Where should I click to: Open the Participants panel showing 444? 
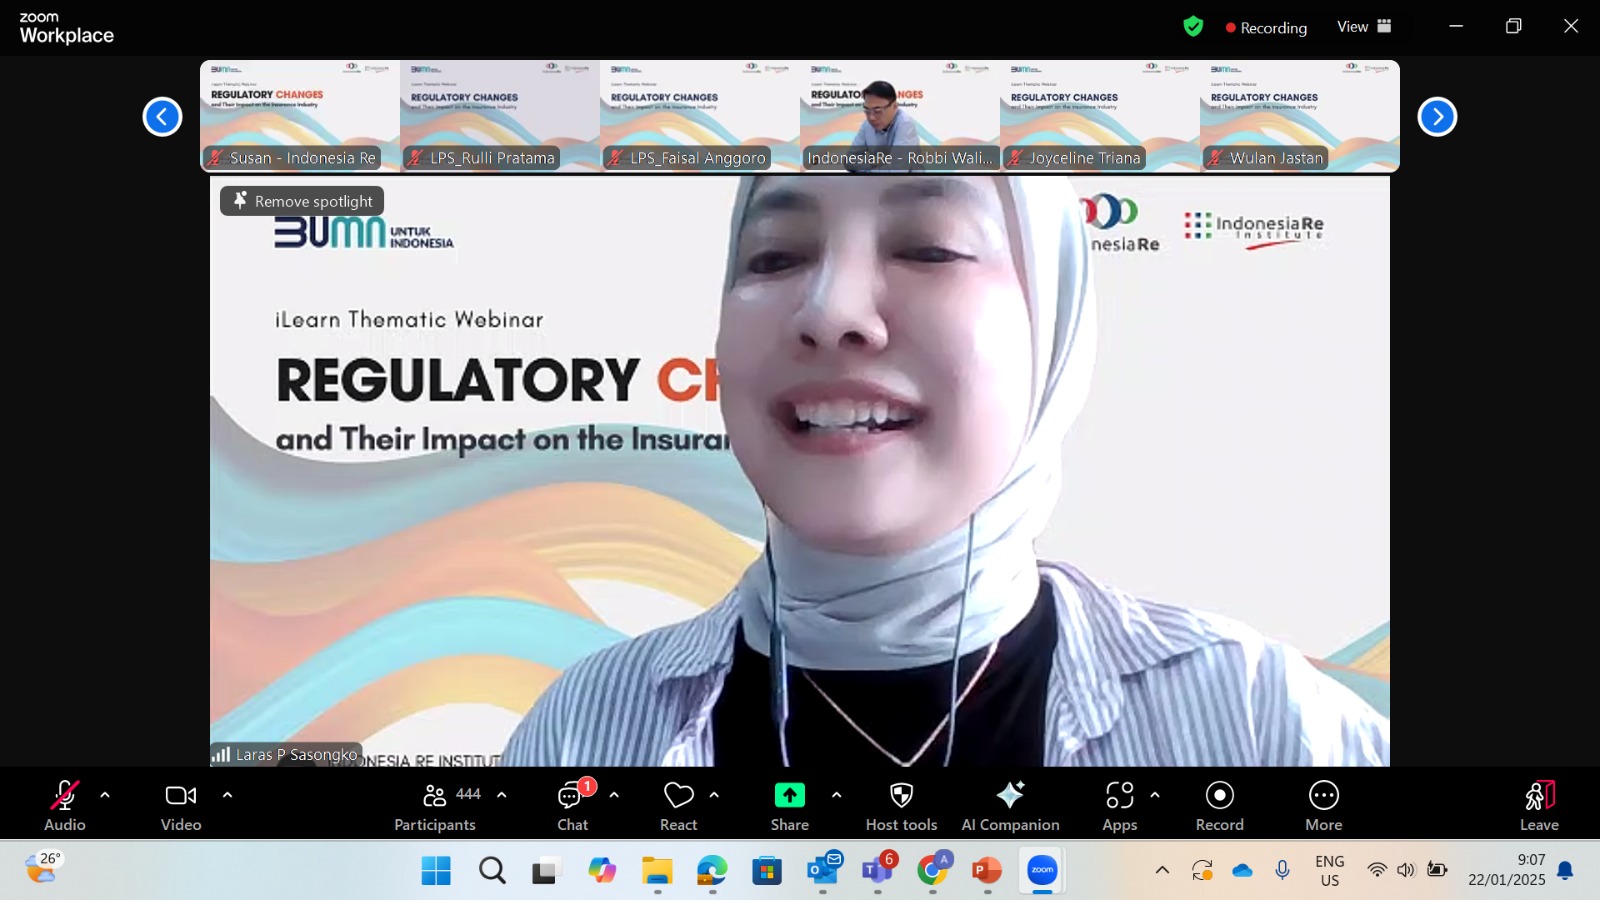pos(435,805)
